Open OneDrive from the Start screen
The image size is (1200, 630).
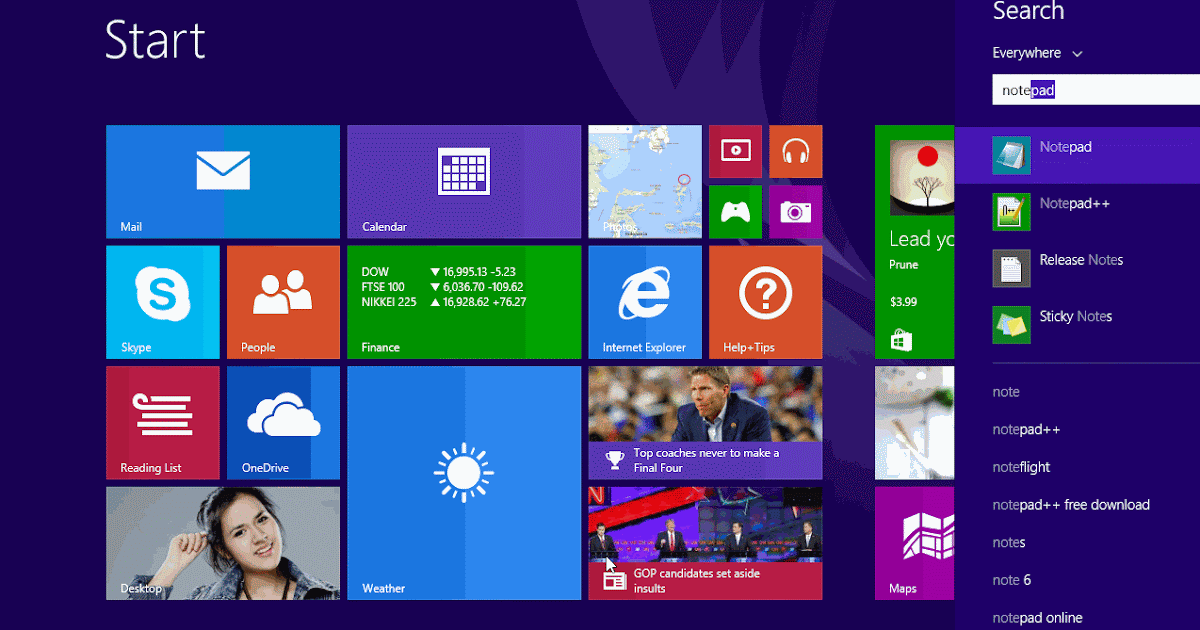(x=283, y=422)
